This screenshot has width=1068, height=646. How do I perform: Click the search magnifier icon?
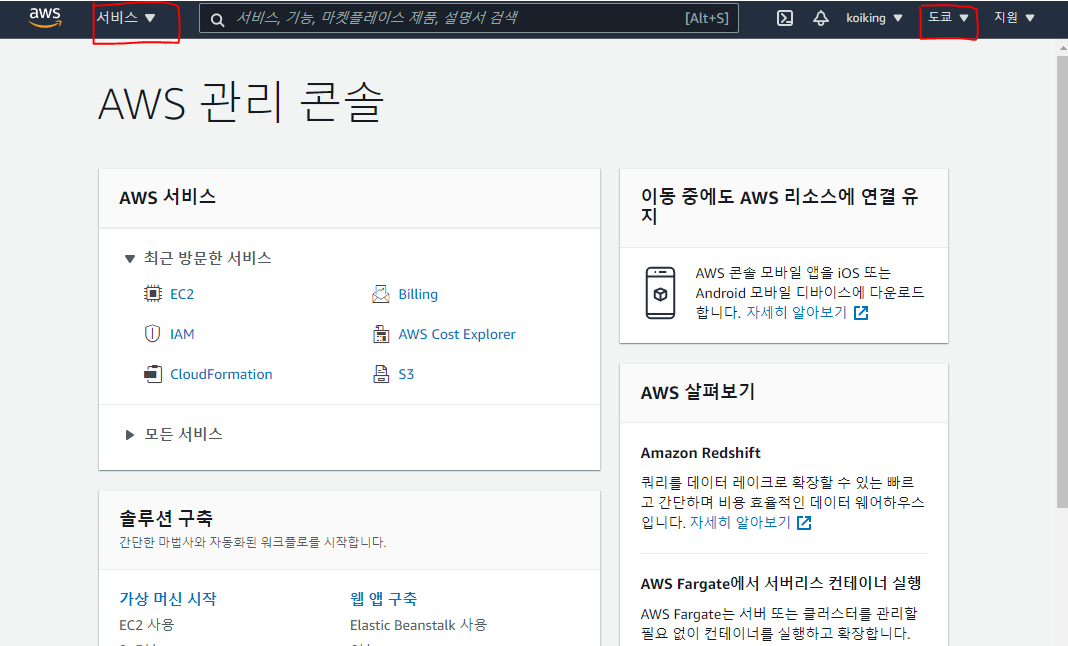pyautogui.click(x=217, y=20)
